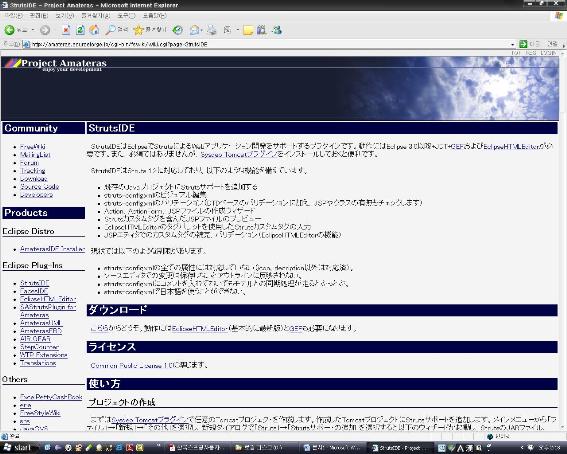Stop page loading with the red X

coord(66,30)
